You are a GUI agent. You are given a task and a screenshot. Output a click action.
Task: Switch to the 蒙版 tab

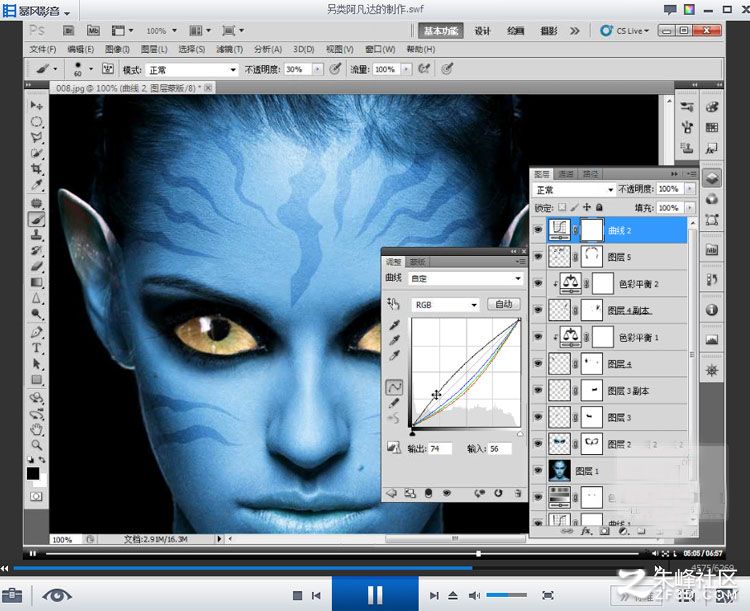(418, 262)
